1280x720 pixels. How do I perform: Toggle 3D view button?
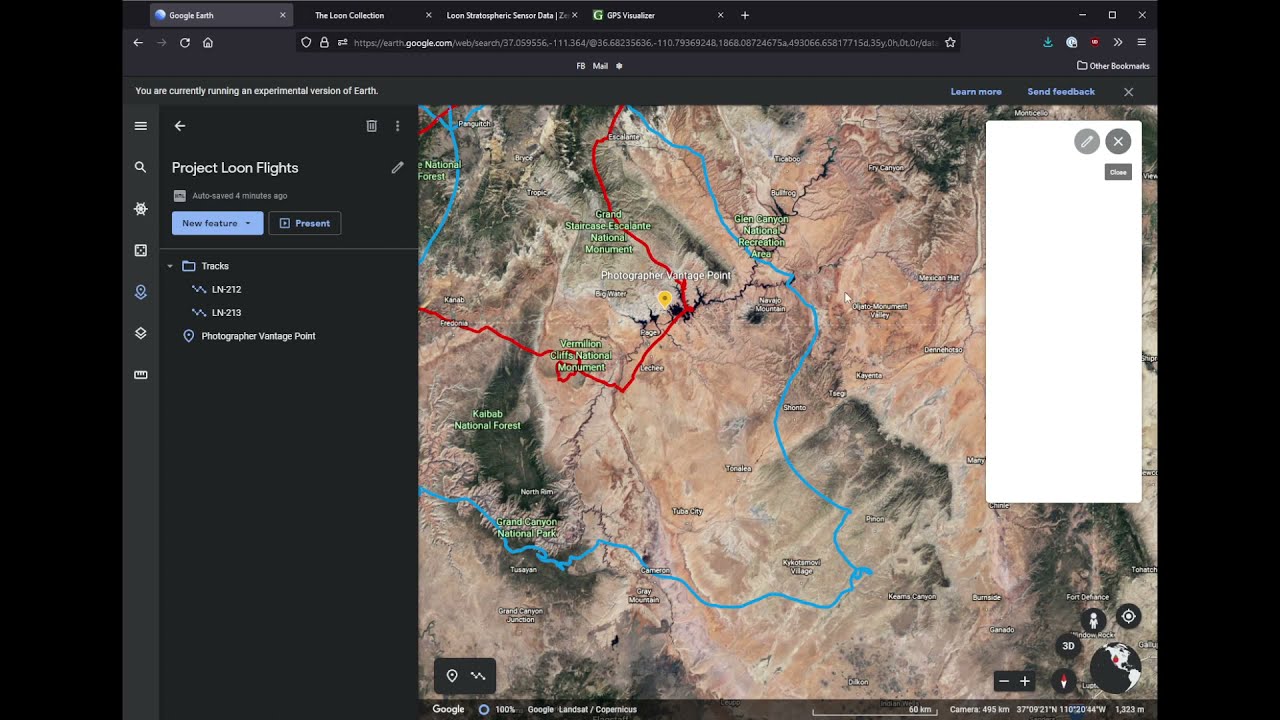1068,646
